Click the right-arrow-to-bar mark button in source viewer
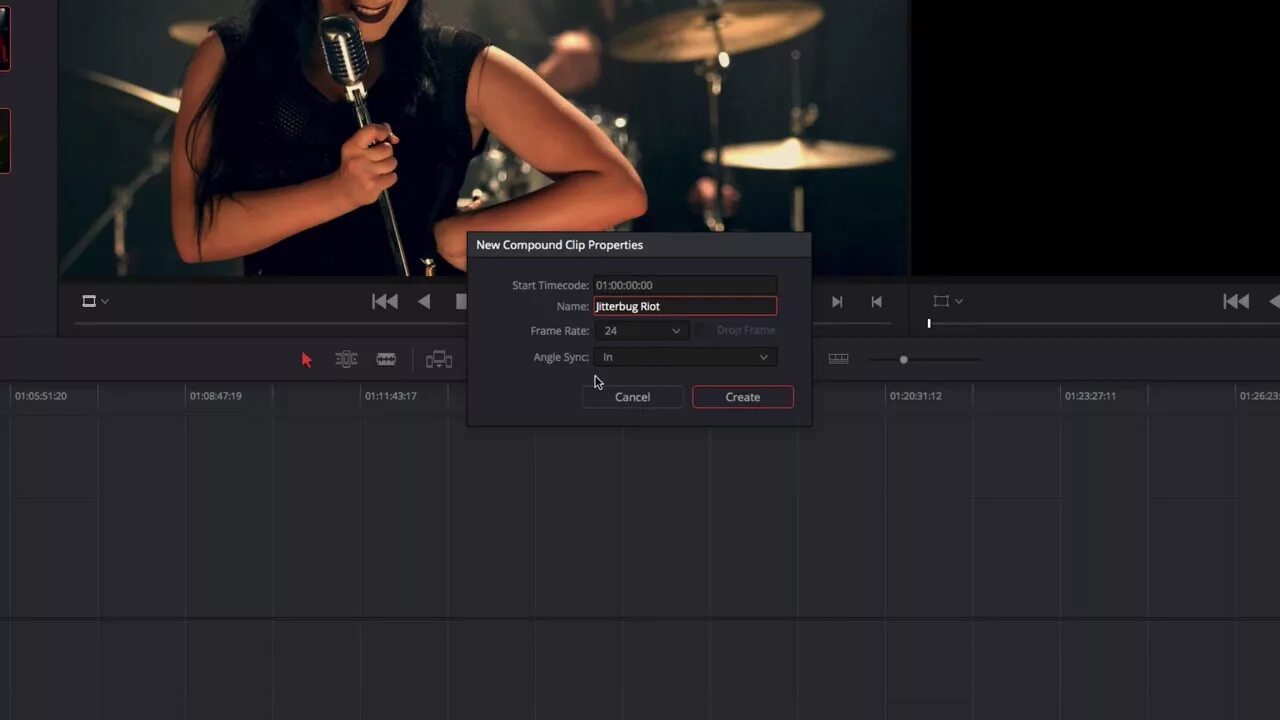This screenshot has width=1280, height=720. (837, 301)
